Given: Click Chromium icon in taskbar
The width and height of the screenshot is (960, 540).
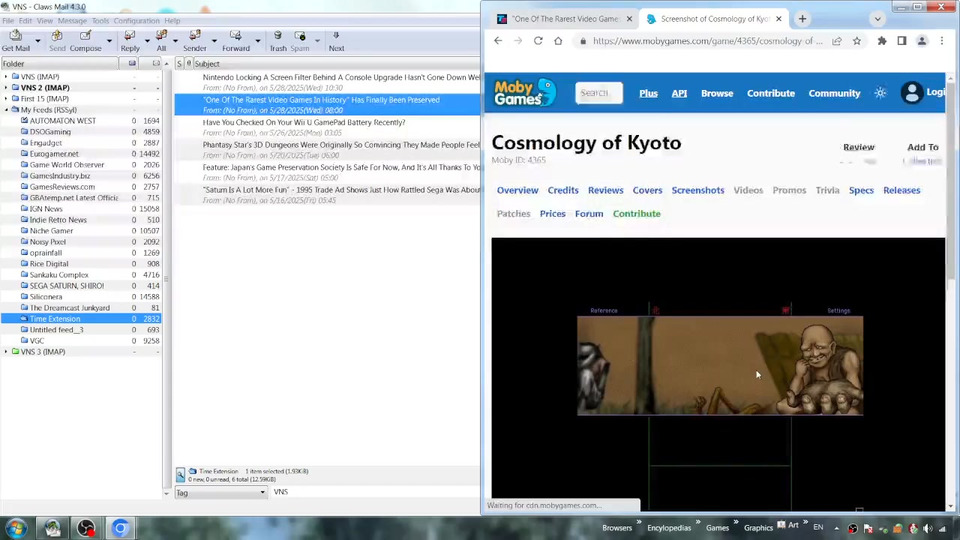Looking at the screenshot, I should point(120,528).
